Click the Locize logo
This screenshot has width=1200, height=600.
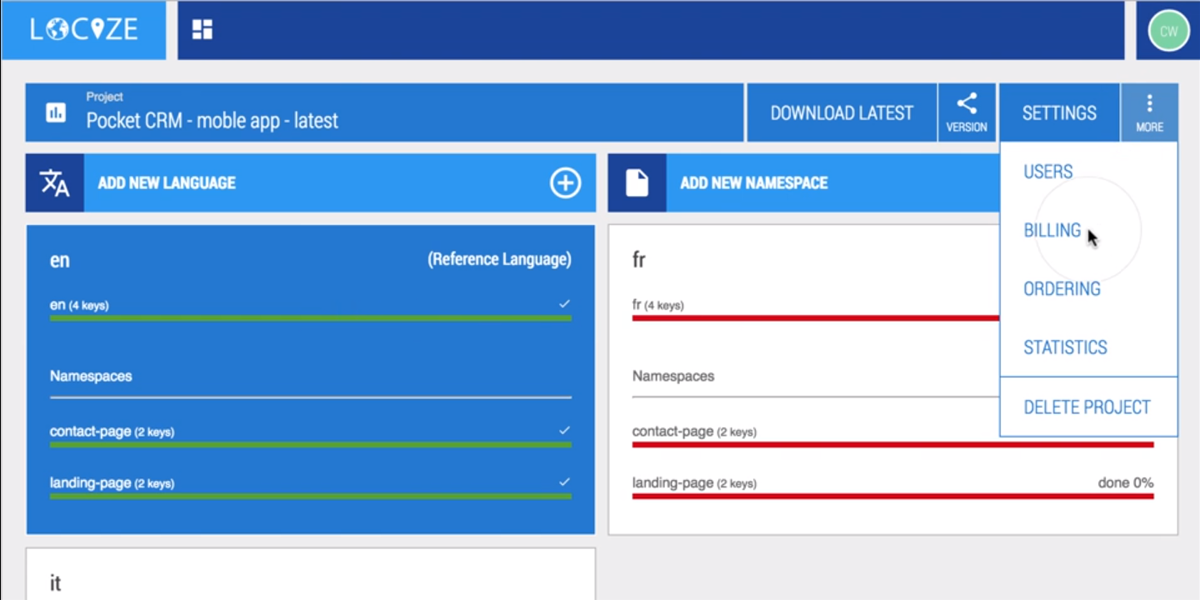(x=83, y=30)
